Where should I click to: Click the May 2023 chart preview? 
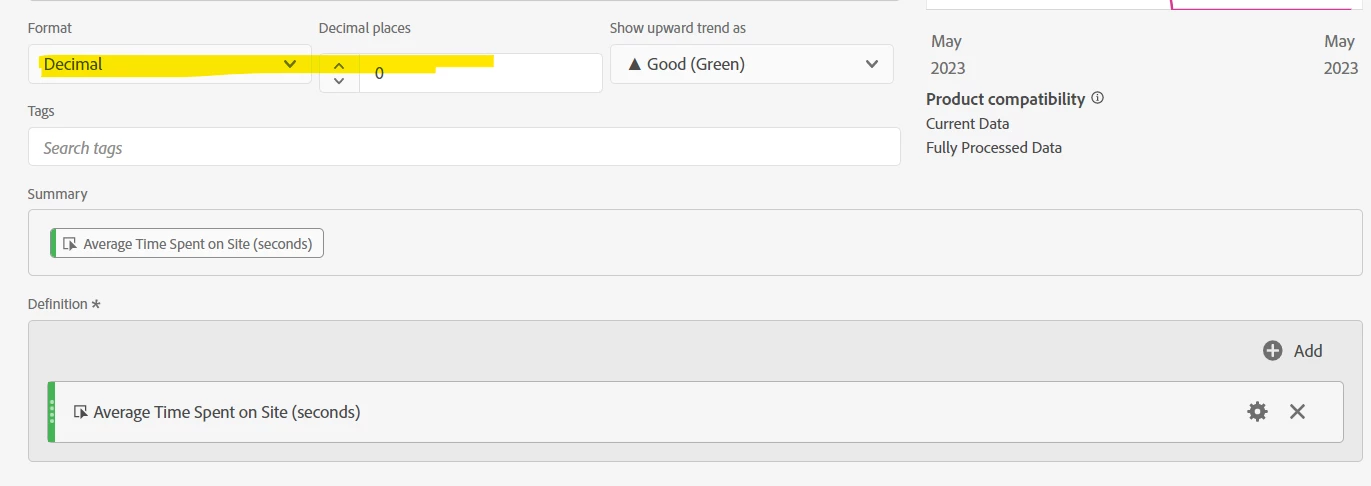point(1144,5)
